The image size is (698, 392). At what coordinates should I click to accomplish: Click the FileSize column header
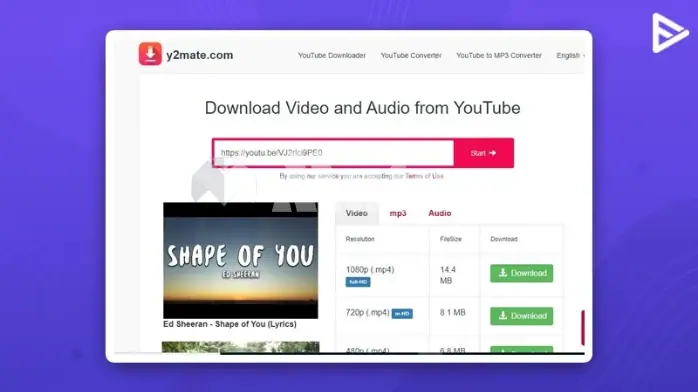tap(450, 239)
